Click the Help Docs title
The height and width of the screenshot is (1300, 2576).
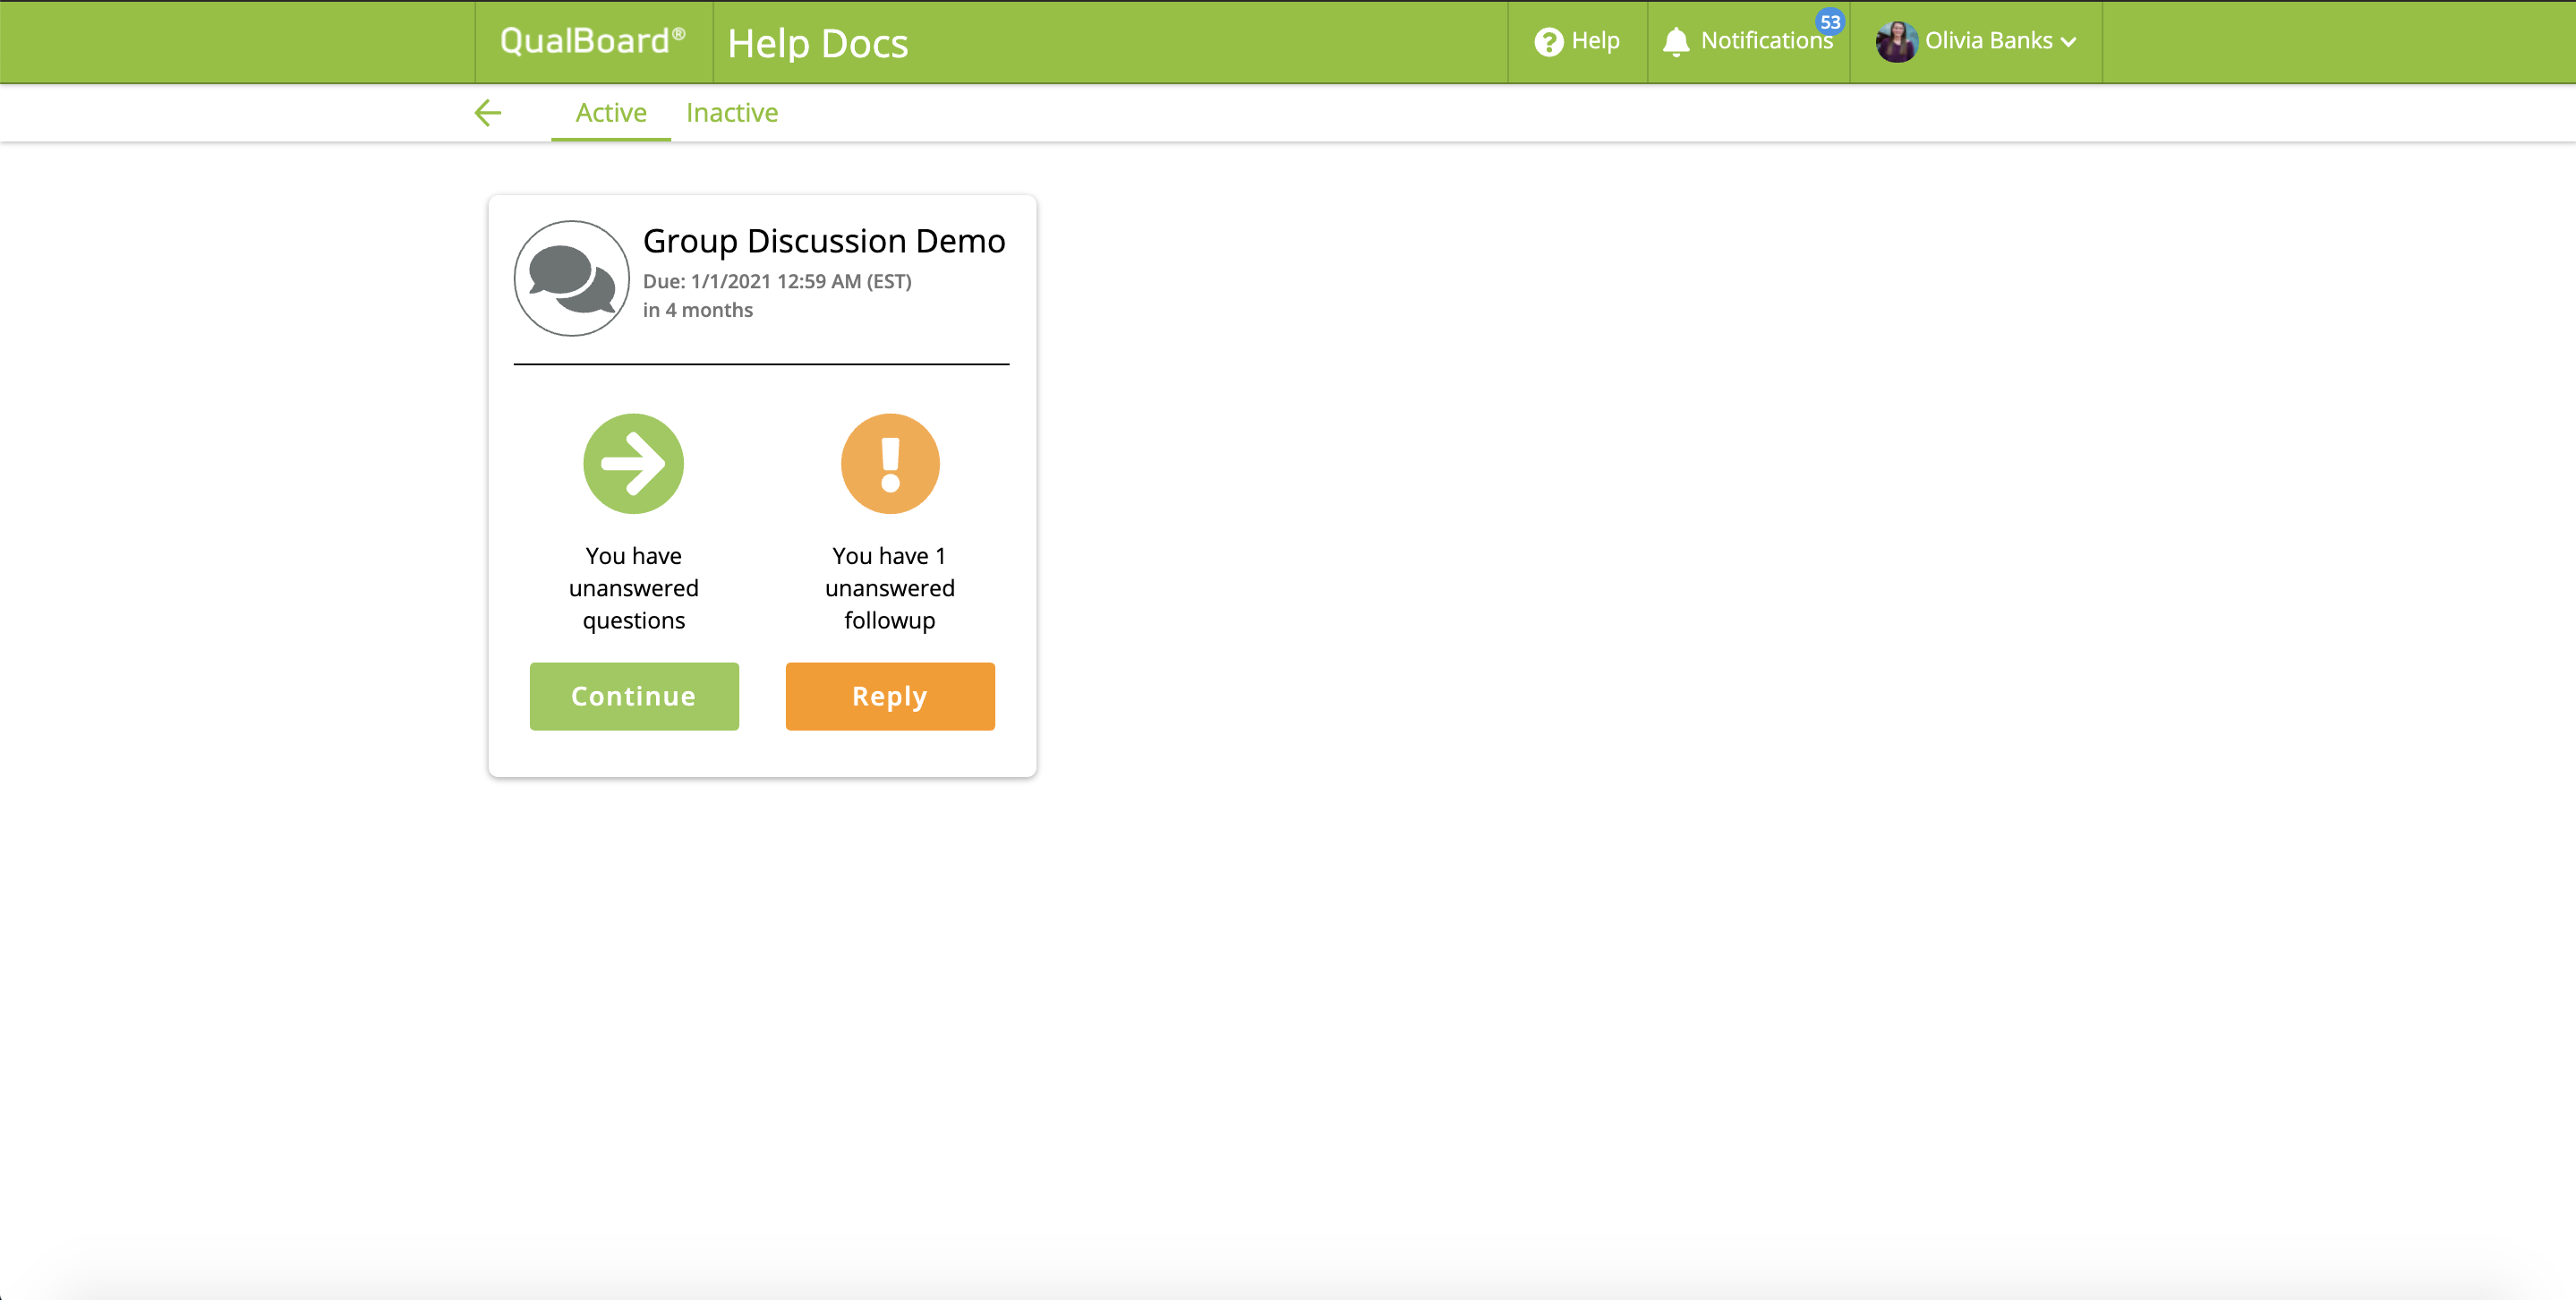(x=817, y=43)
